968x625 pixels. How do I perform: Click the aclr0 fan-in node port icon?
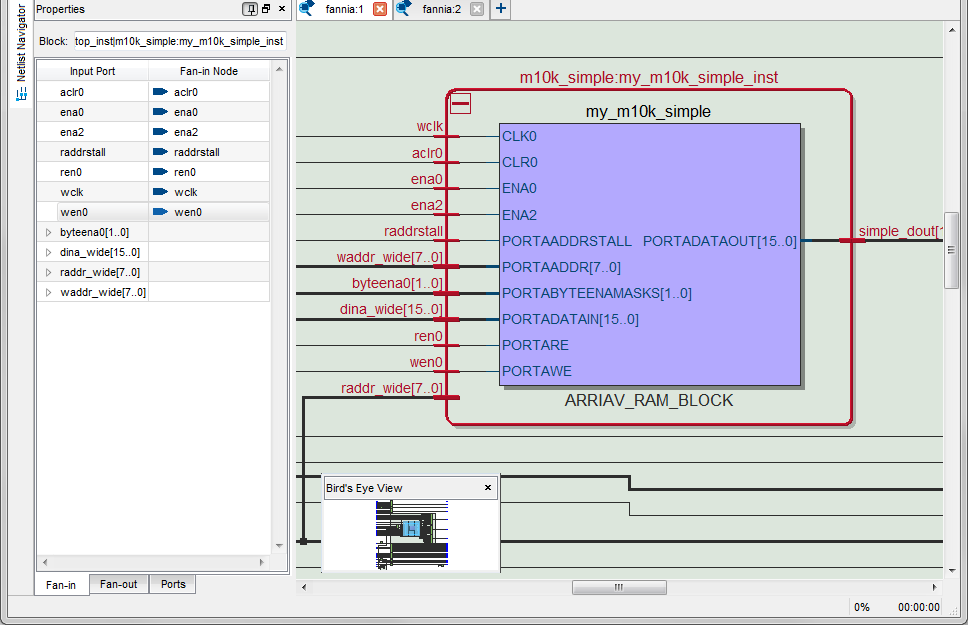click(160, 92)
